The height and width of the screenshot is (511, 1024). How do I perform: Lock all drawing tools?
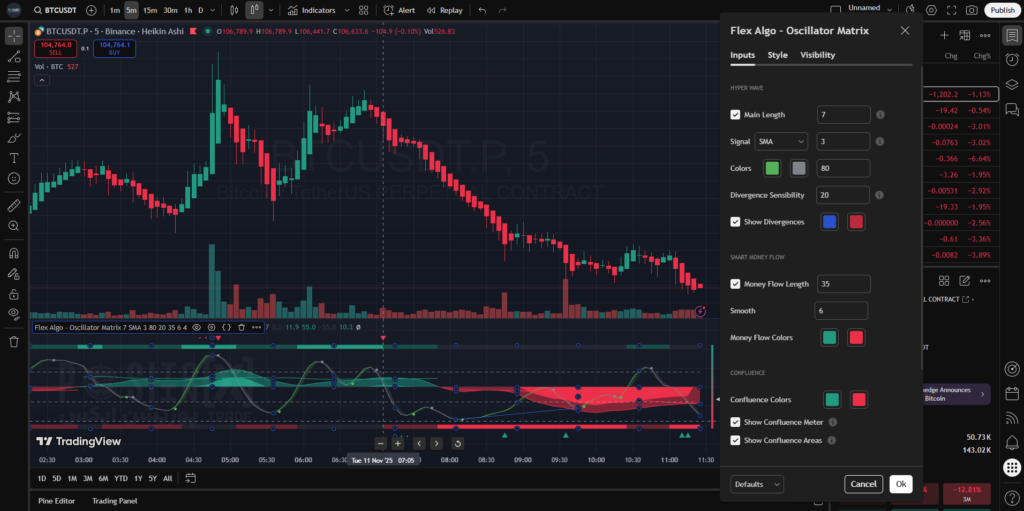14,293
